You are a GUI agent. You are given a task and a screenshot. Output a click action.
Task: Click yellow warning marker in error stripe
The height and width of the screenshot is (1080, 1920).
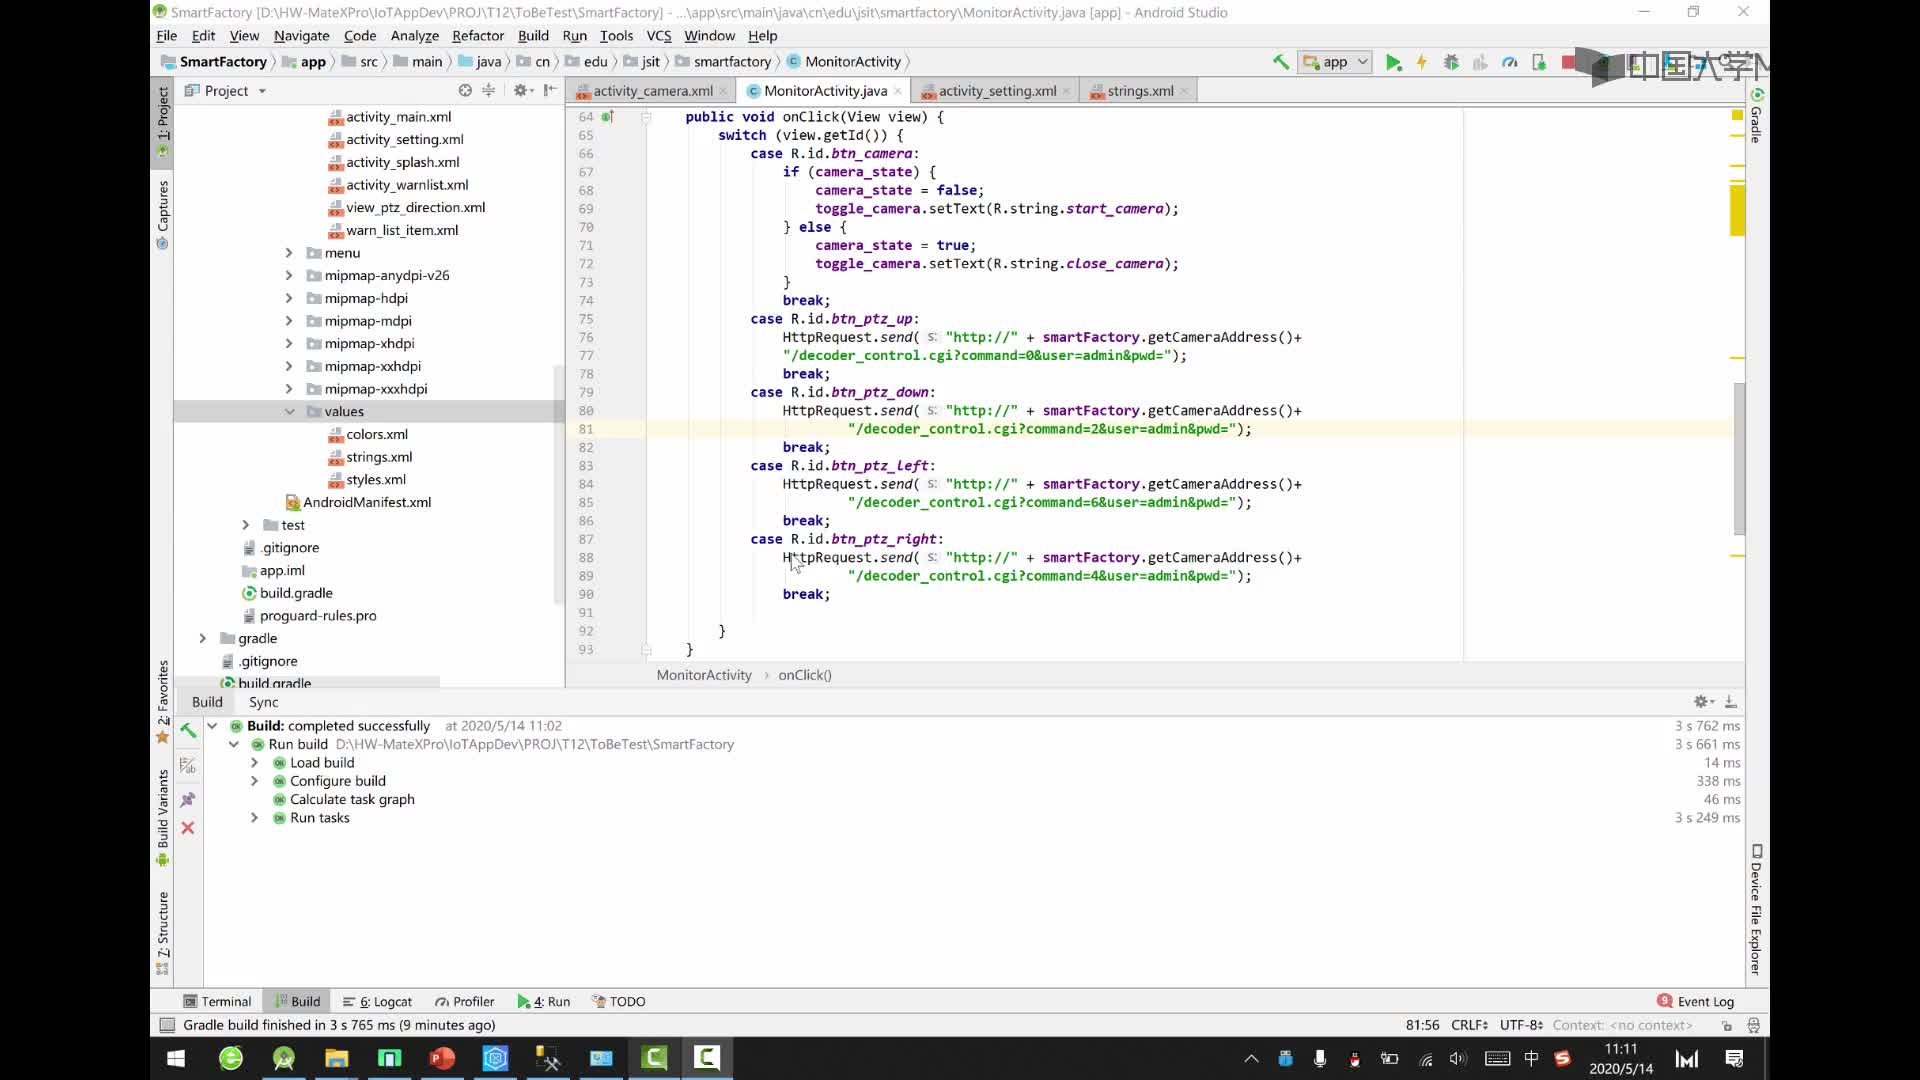[x=1737, y=210]
